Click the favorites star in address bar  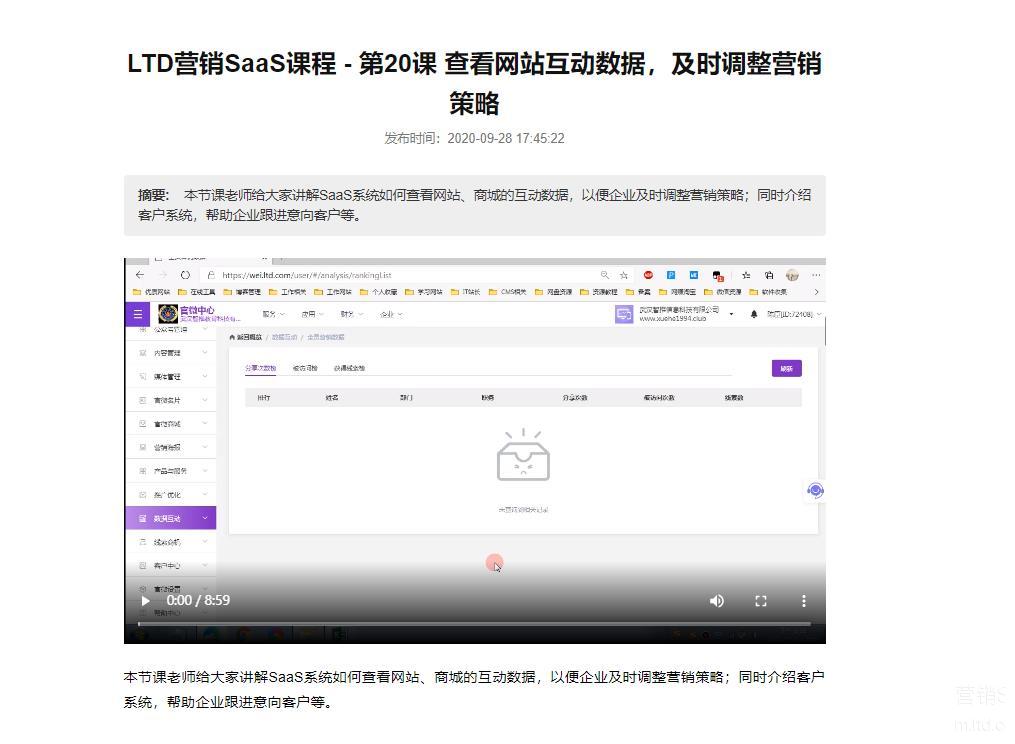tap(624, 275)
